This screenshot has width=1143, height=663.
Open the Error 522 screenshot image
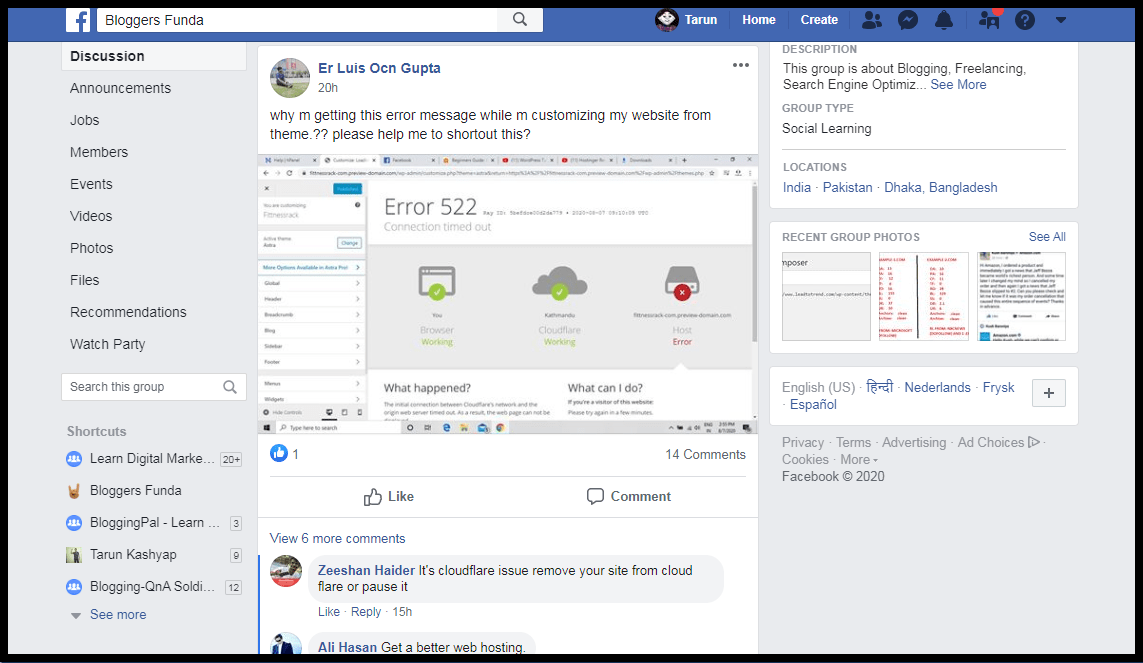click(507, 294)
